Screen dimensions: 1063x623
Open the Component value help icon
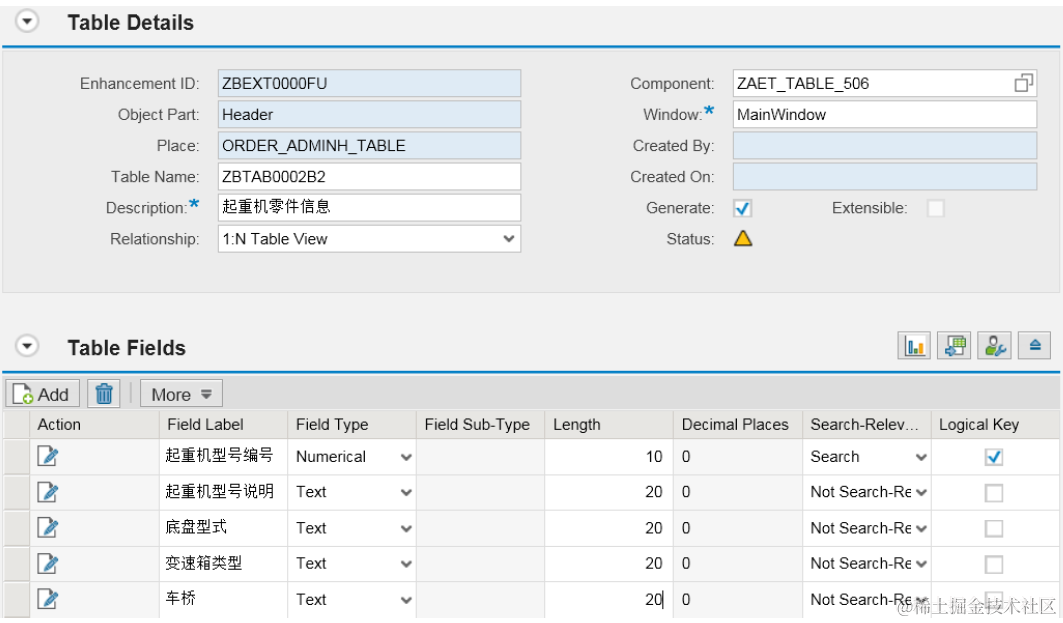coord(1023,83)
